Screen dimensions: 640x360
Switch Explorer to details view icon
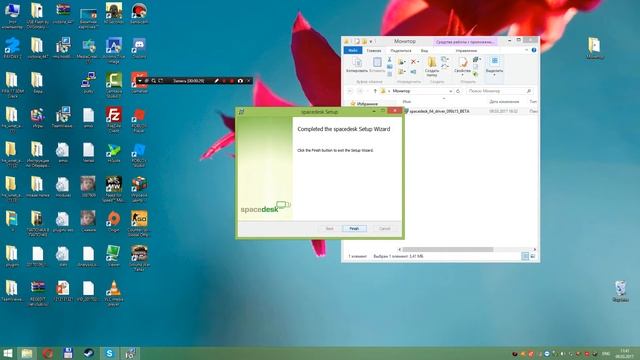pyautogui.click(x=525, y=256)
